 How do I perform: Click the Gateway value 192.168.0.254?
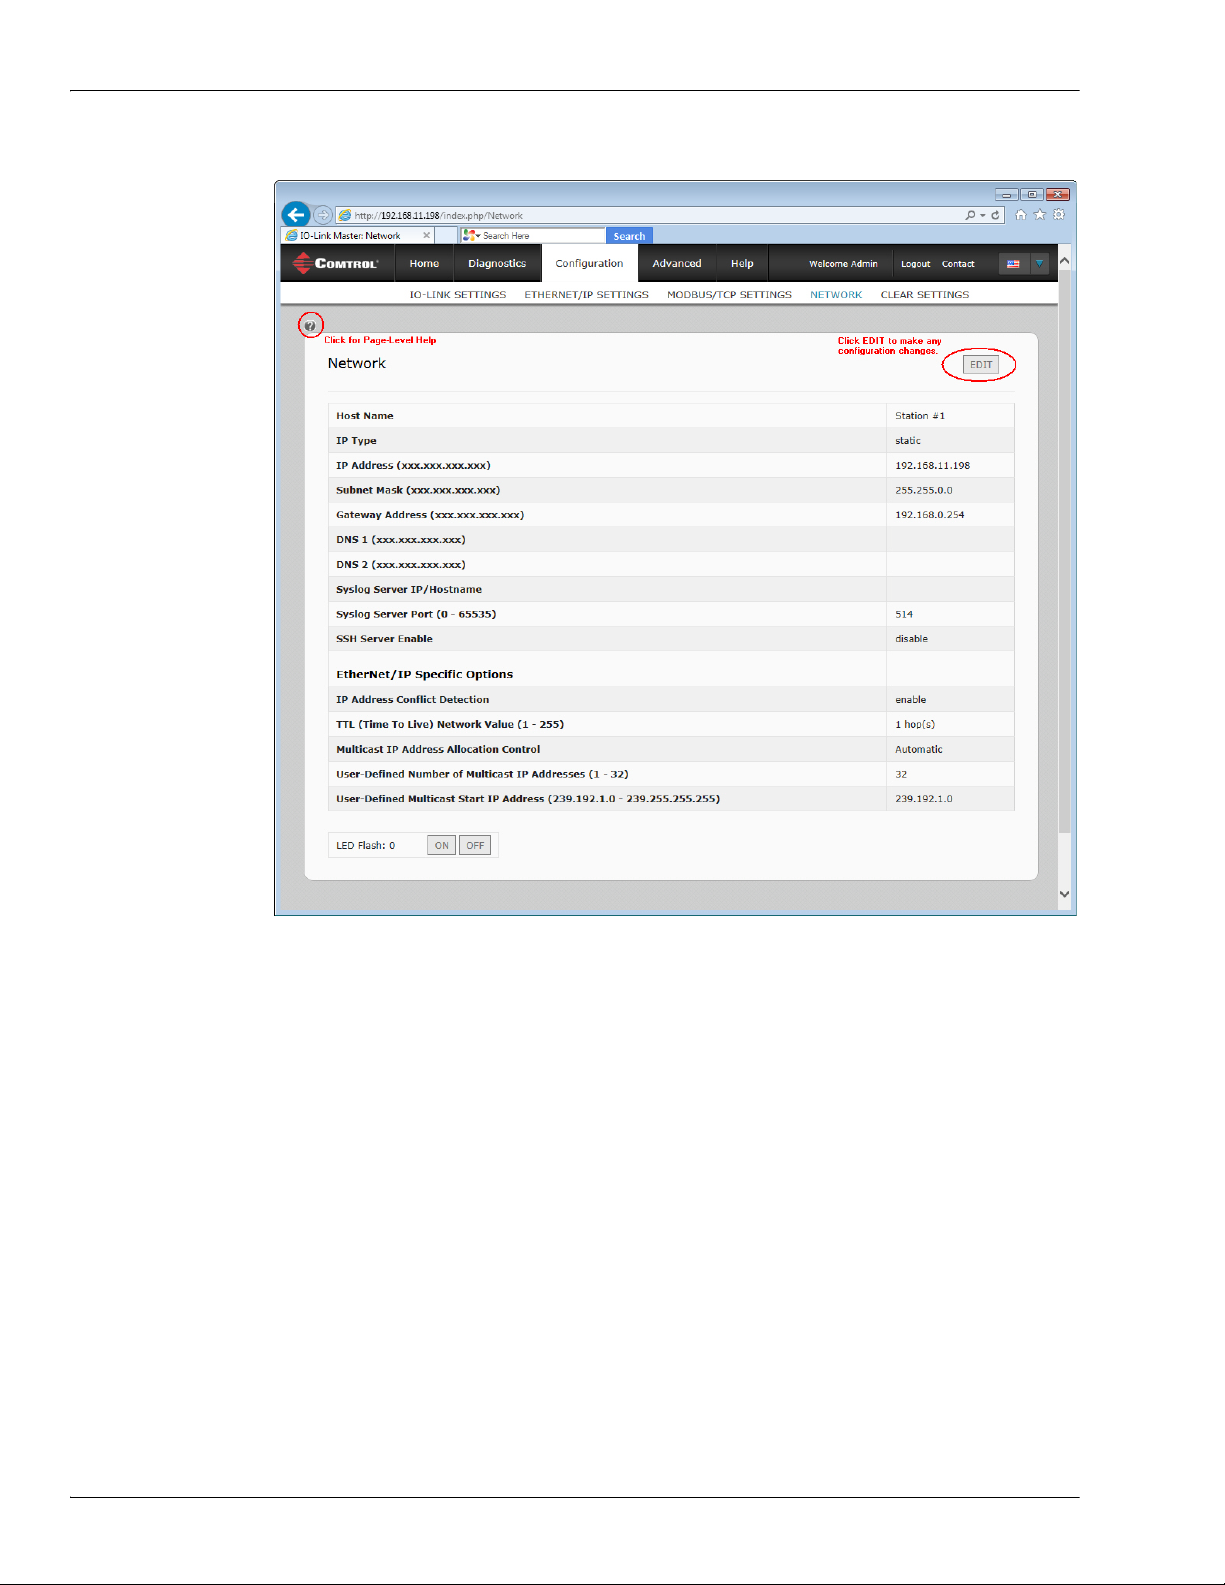tap(930, 515)
